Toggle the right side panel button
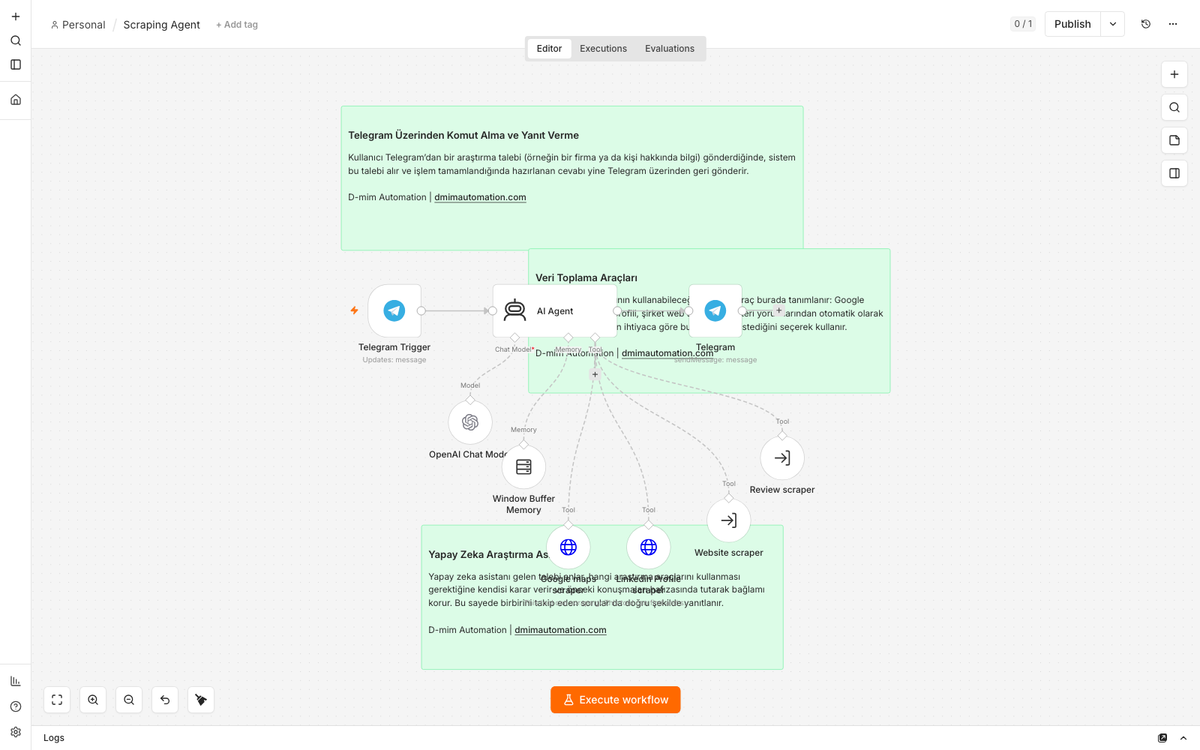 [x=1174, y=173]
